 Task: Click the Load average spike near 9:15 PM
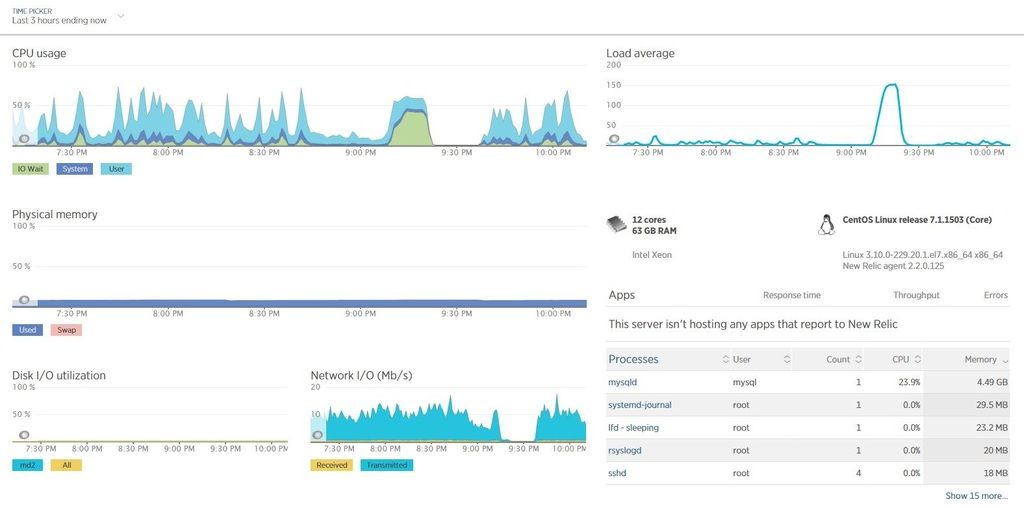pyautogui.click(x=889, y=114)
